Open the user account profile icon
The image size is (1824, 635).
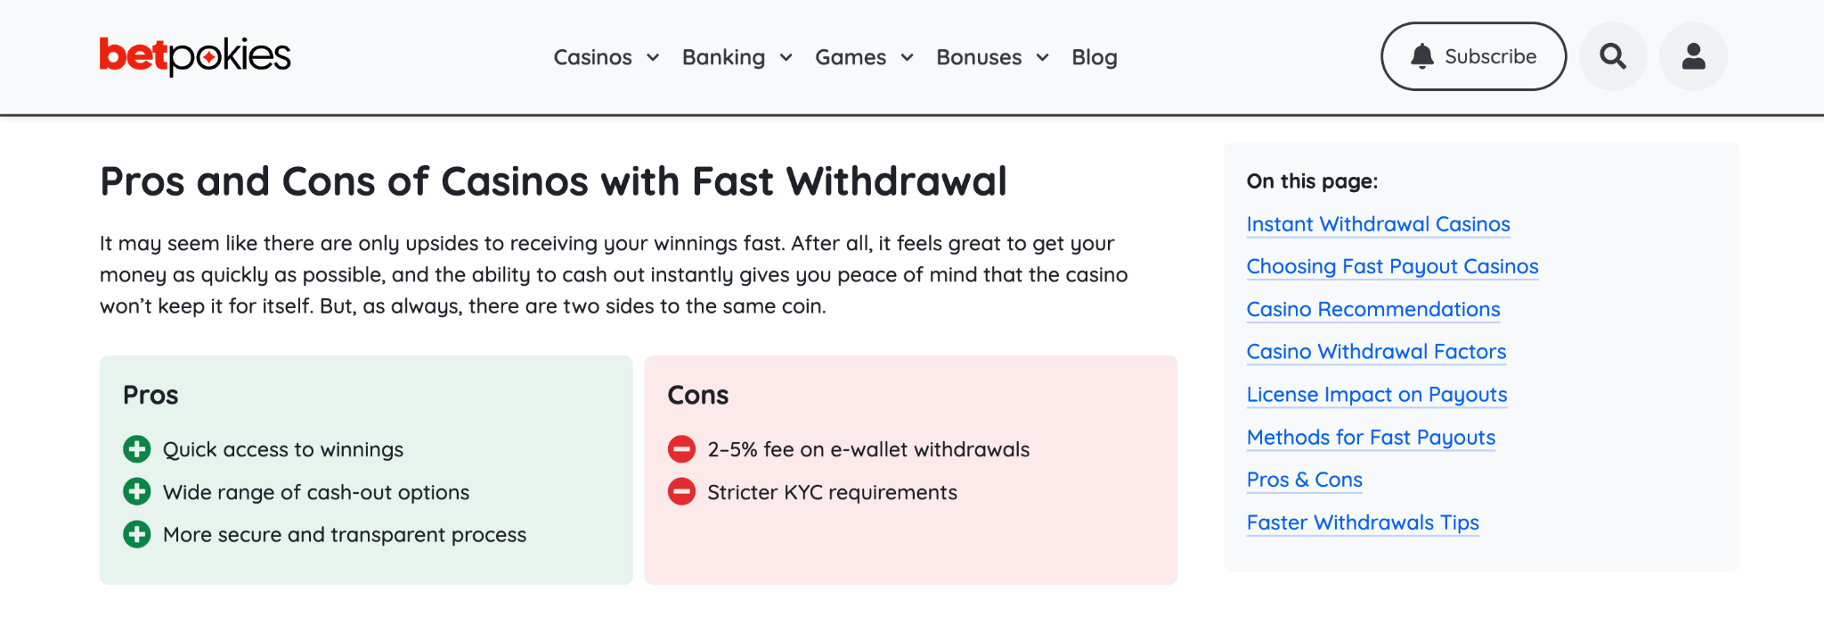coord(1693,56)
